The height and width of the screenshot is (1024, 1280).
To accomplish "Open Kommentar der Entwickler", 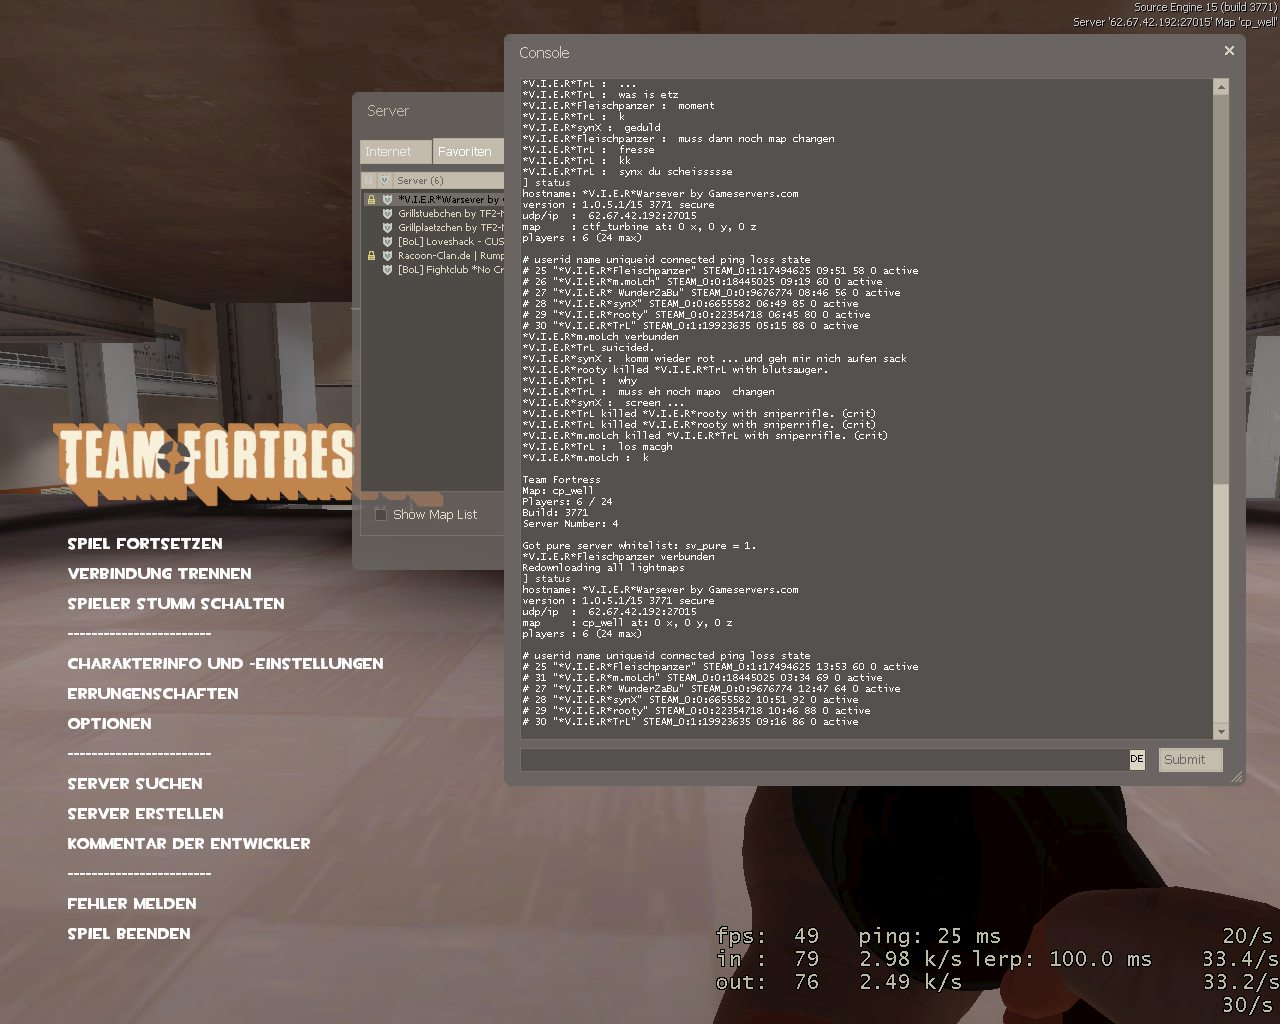I will 189,843.
